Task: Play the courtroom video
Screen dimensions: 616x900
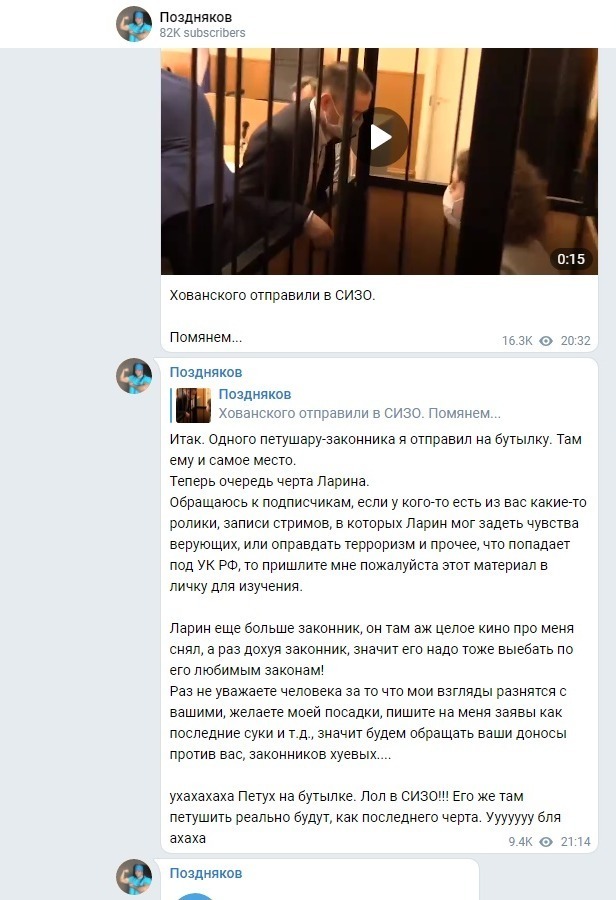Action: pyautogui.click(x=379, y=137)
